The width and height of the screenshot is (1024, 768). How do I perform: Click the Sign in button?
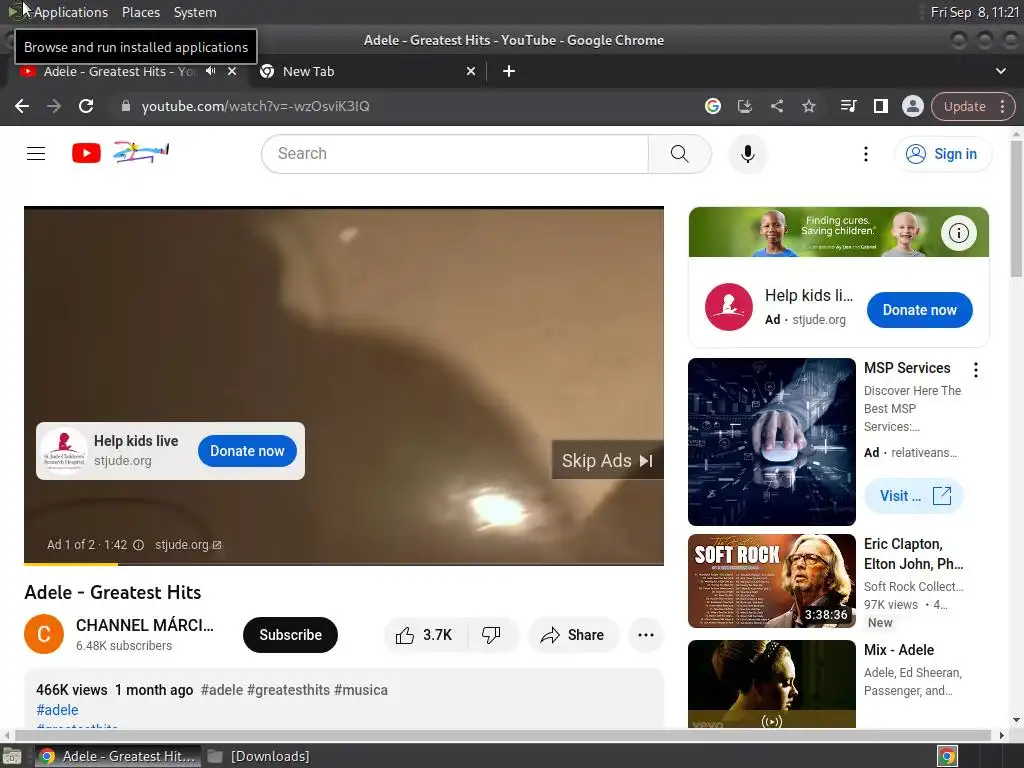click(x=942, y=154)
